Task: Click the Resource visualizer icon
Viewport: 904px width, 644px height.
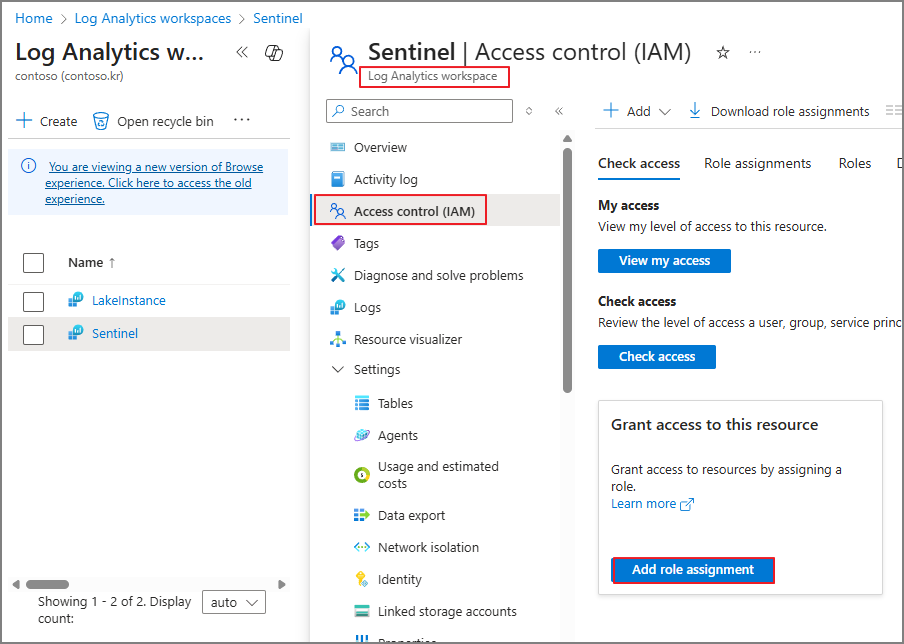Action: (x=338, y=339)
